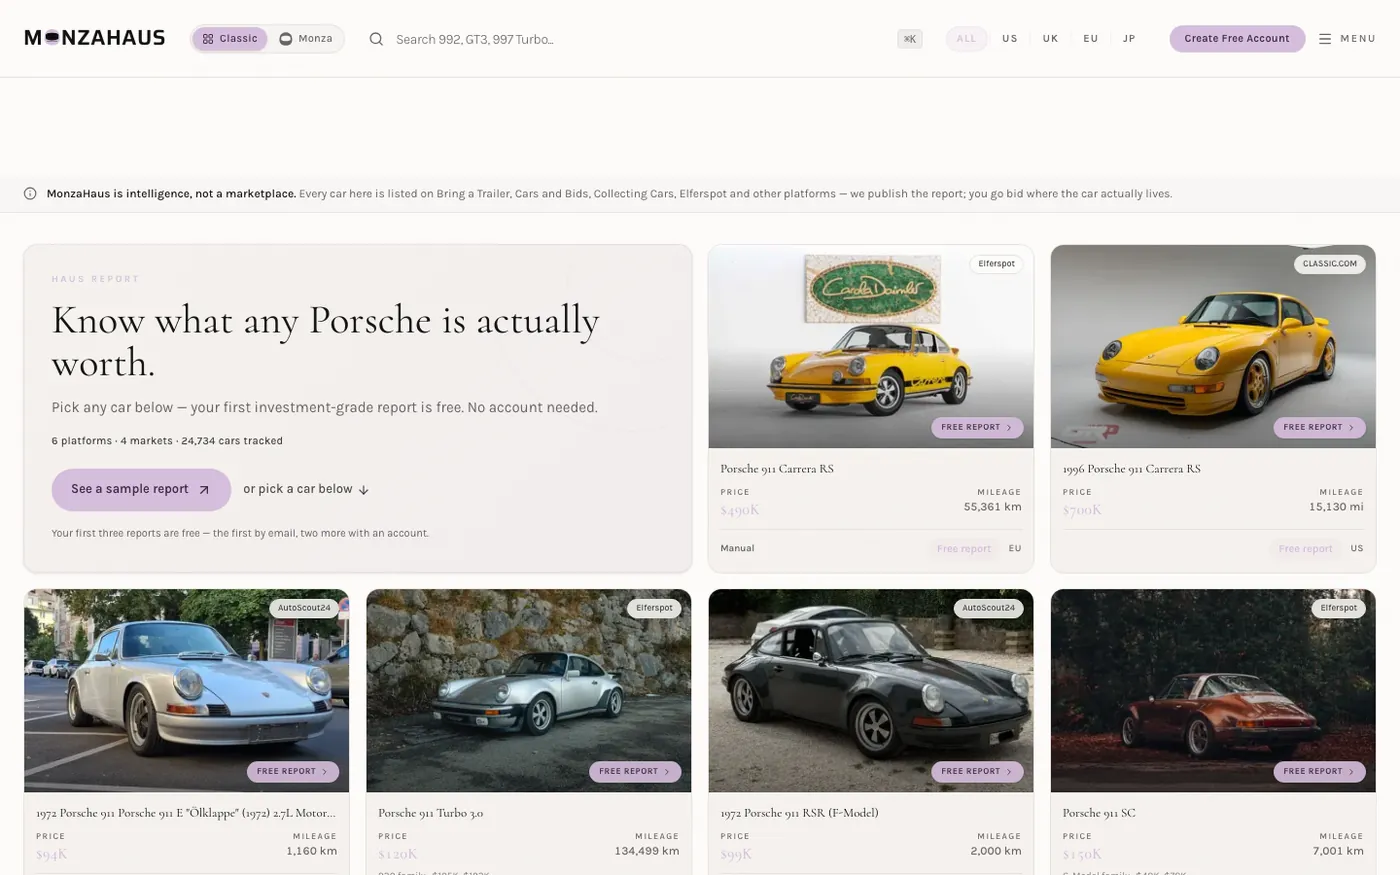
Task: Filter listings by JP market
Action: coord(1129,39)
